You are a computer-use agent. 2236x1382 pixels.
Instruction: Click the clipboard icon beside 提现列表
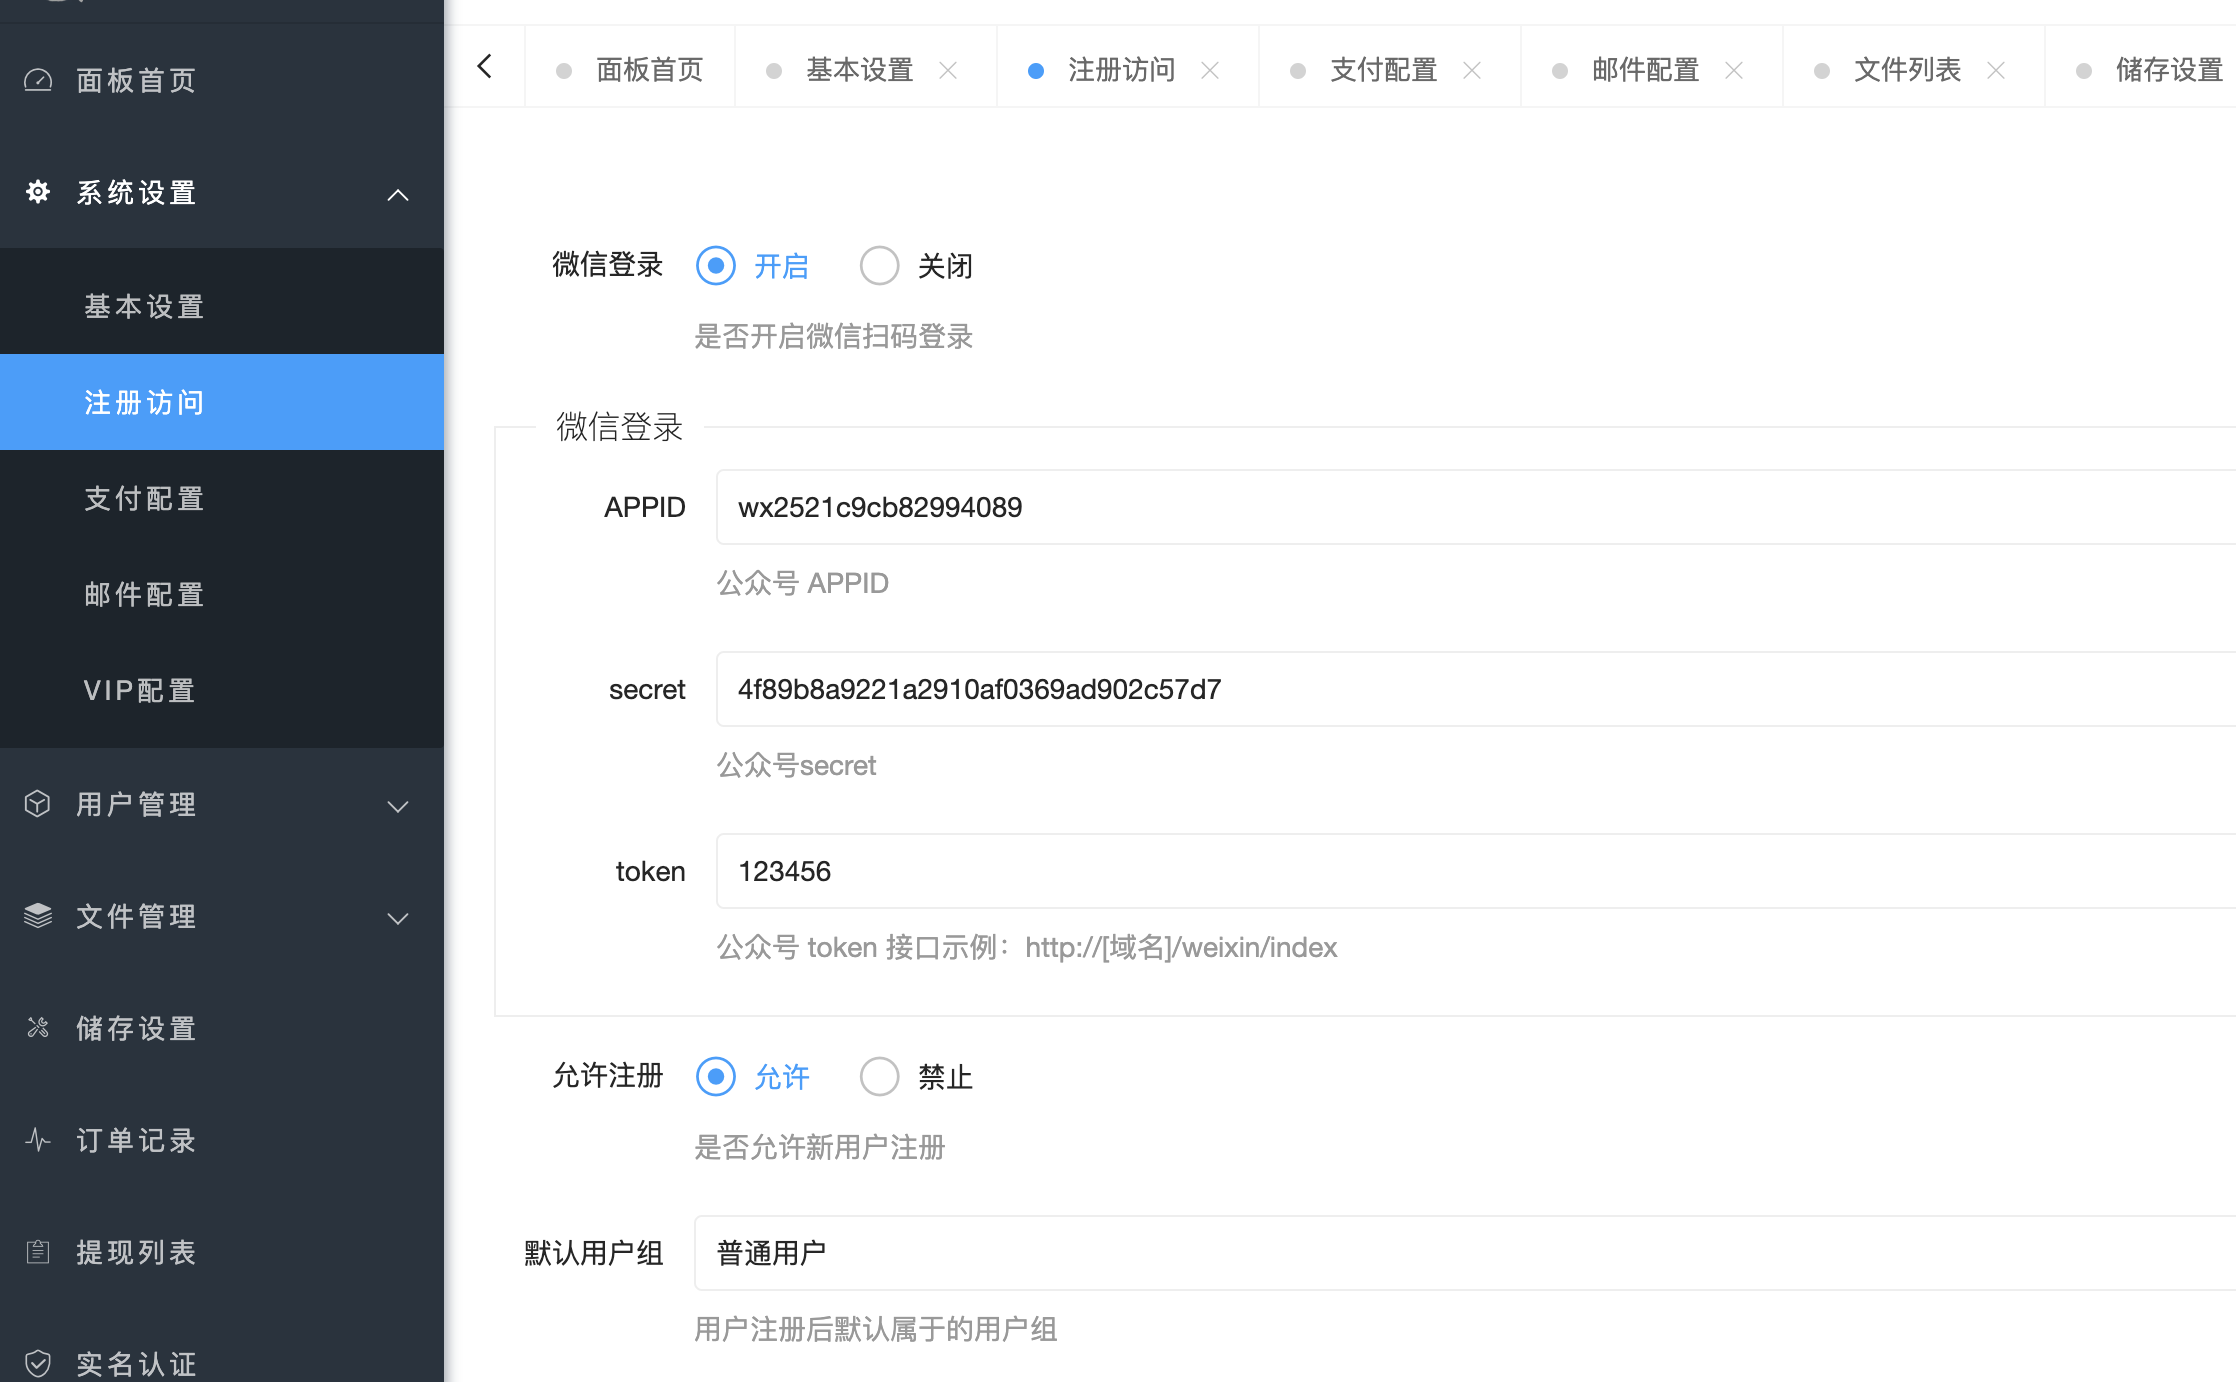38,1252
